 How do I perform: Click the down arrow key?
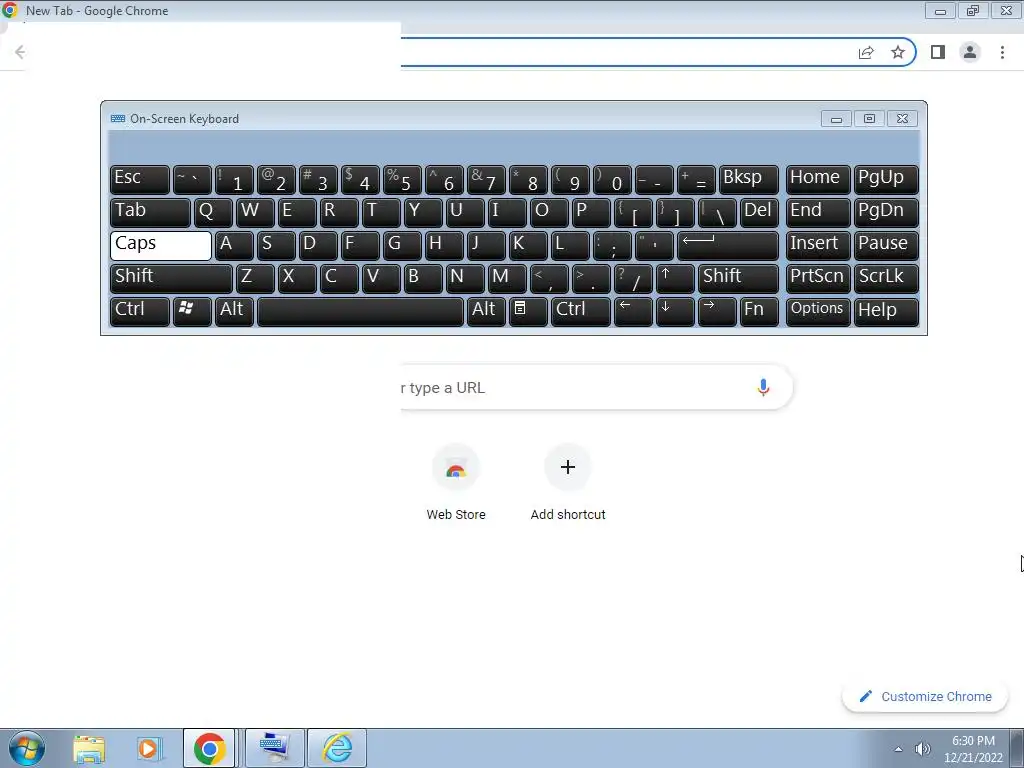[675, 312]
